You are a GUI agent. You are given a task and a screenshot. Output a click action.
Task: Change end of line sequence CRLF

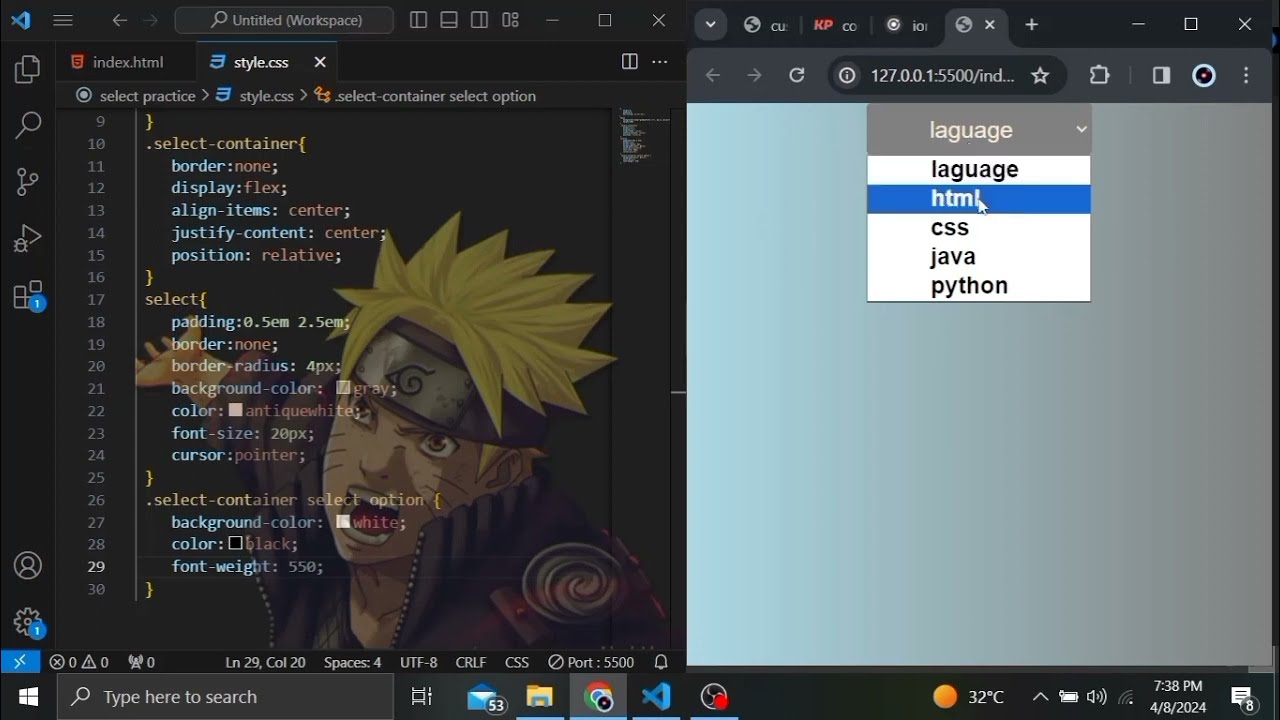coord(471,662)
